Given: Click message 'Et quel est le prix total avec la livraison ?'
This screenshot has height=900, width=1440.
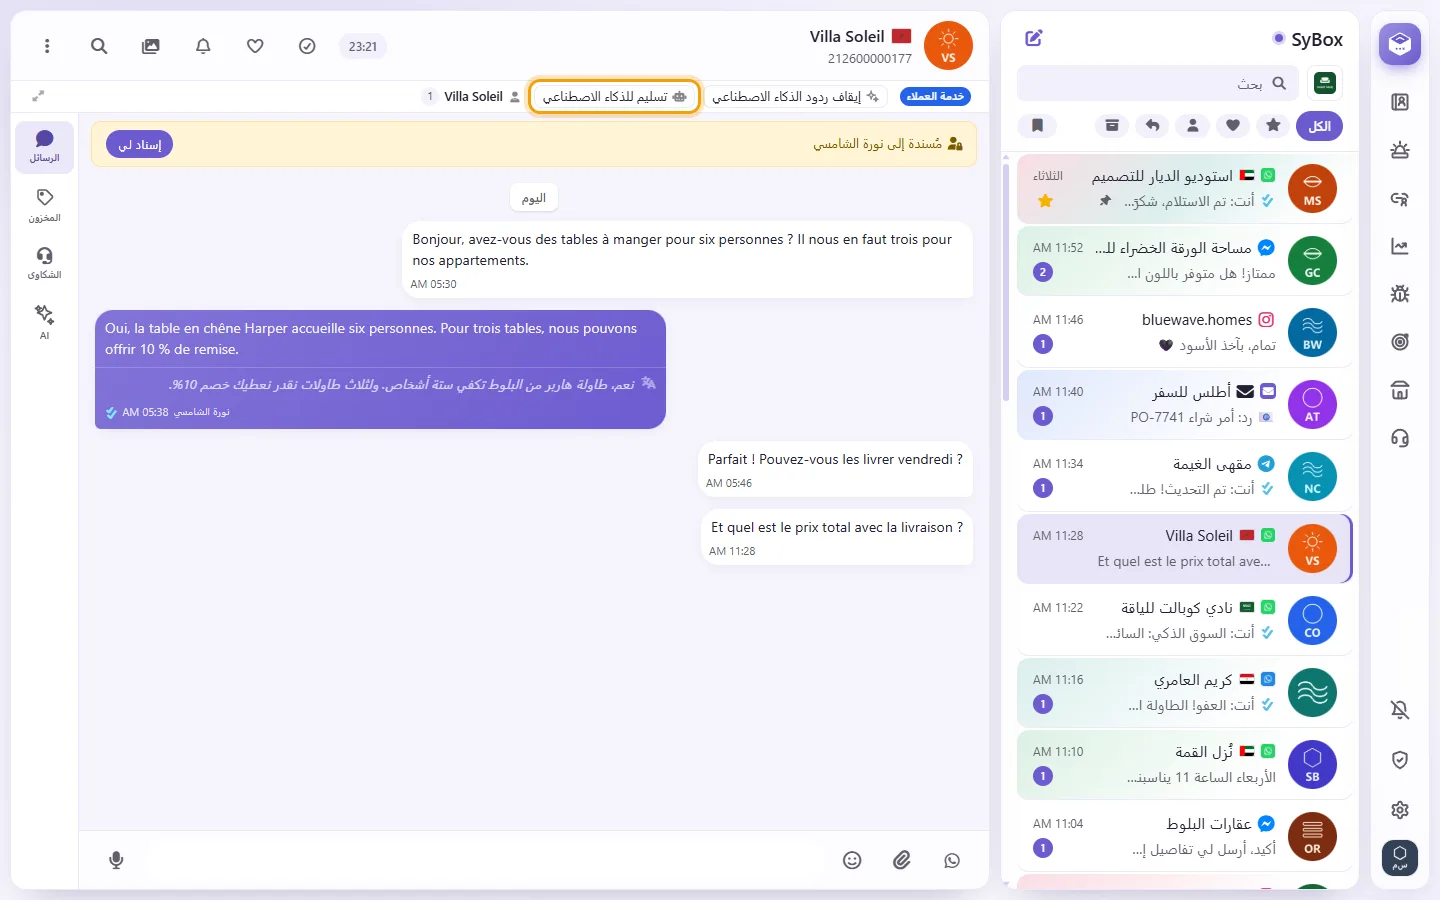Looking at the screenshot, I should [x=837, y=537].
